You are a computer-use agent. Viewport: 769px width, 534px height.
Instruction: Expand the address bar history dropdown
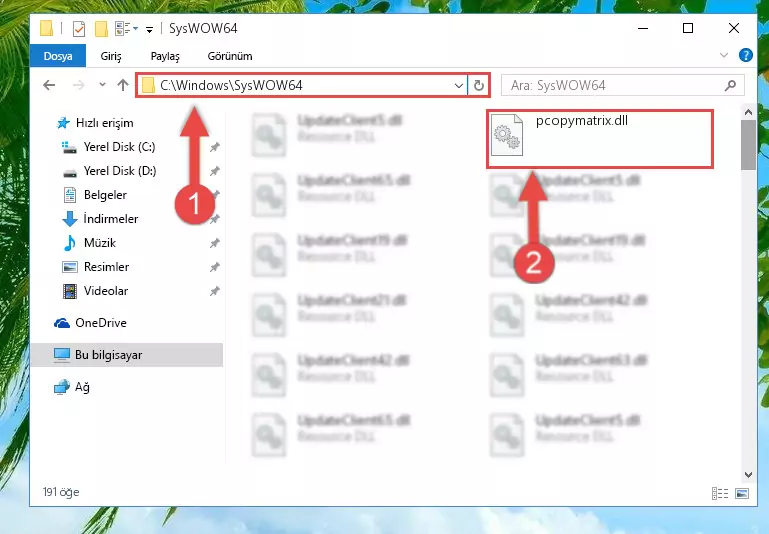click(459, 85)
